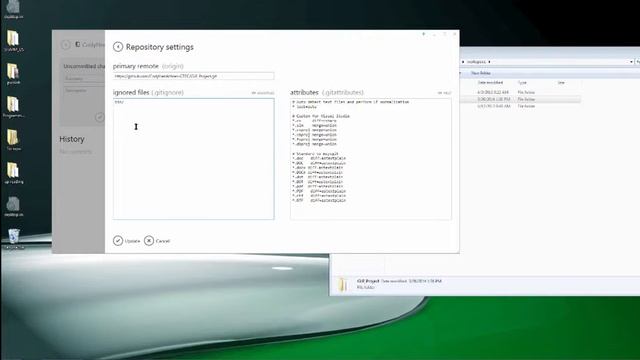Select the 8:22 AM folder row in Explorer
Screen dimensions: 640x360
pos(520,92)
